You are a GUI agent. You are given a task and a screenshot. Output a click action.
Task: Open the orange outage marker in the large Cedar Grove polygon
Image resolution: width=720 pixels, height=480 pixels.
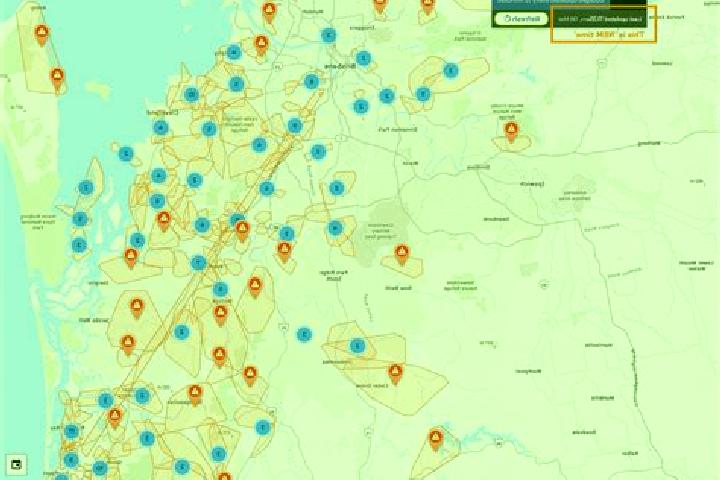tap(395, 374)
